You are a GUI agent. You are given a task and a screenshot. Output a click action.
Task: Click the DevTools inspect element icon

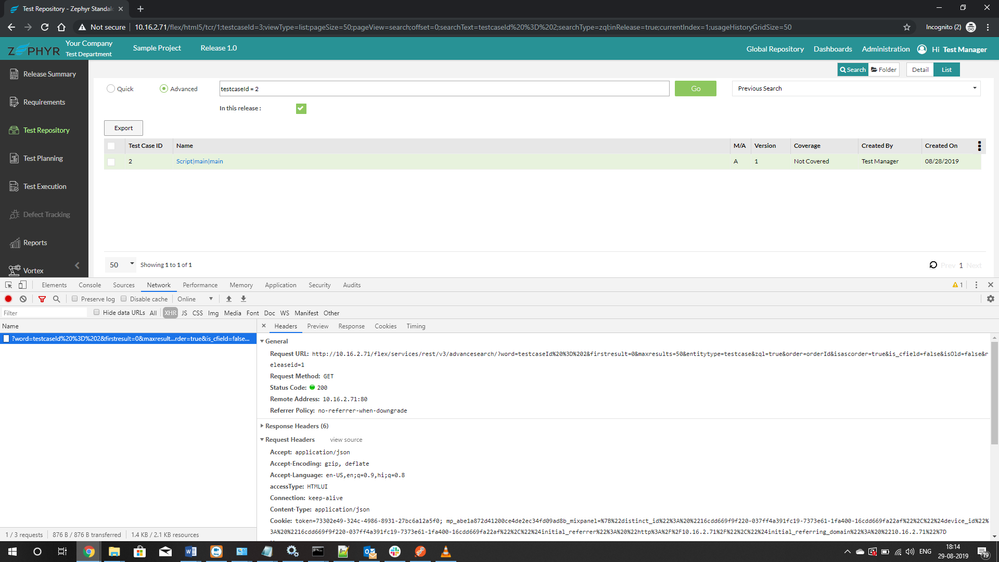(x=9, y=285)
